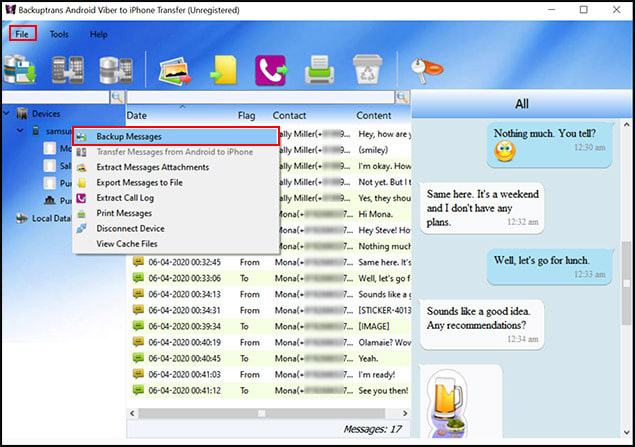This screenshot has height=447, width=635.
Task: Open the Help menu
Action: [x=99, y=34]
